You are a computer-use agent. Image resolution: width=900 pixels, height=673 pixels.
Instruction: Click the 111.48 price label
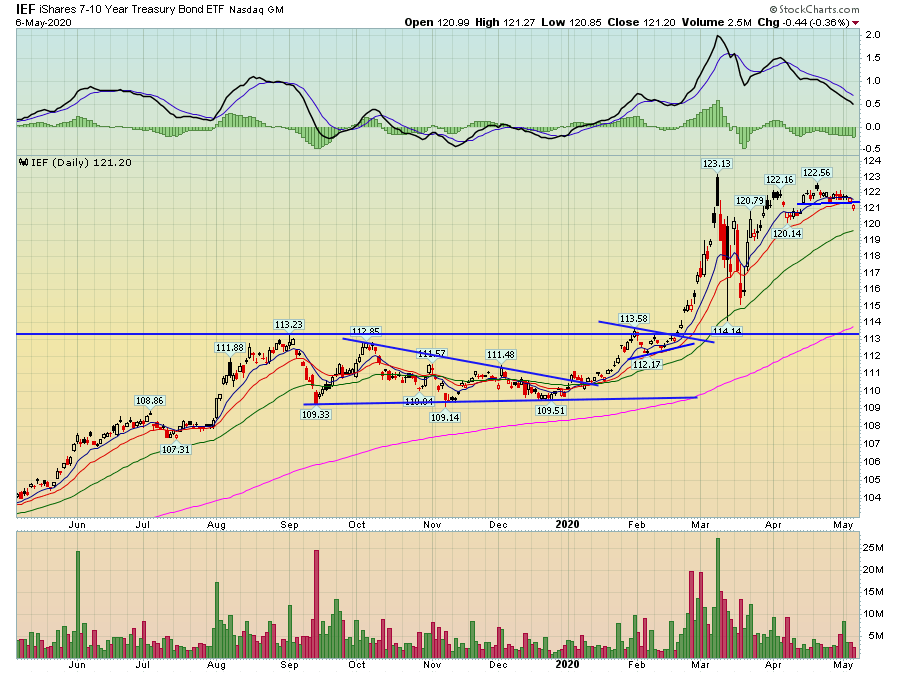point(500,355)
